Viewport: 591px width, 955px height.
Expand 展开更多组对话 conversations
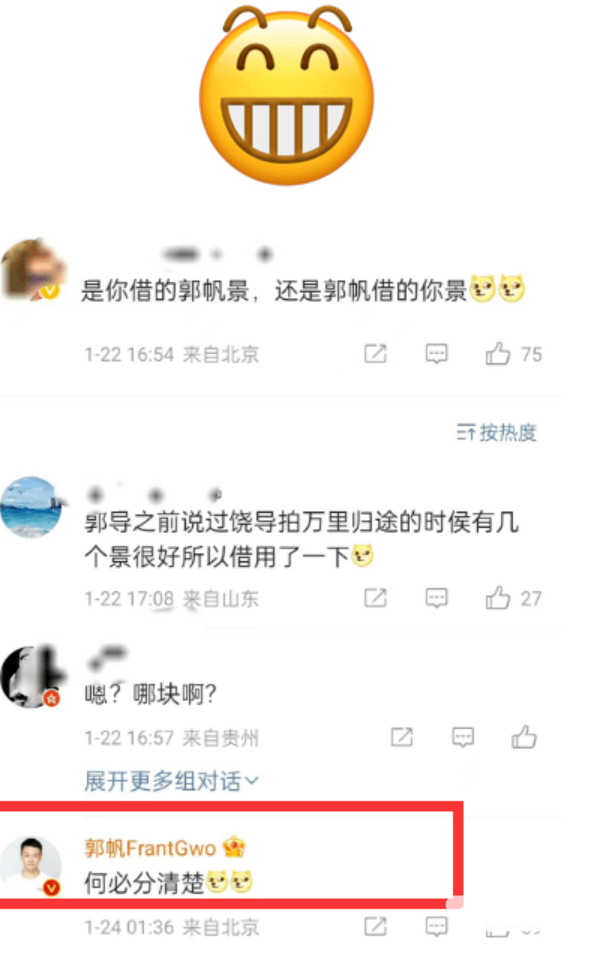click(x=171, y=781)
